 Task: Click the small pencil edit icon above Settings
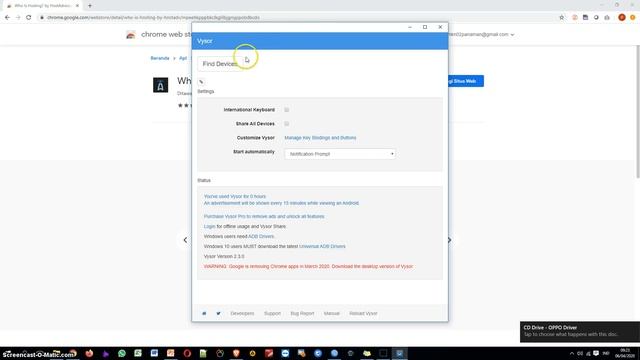[x=201, y=82]
